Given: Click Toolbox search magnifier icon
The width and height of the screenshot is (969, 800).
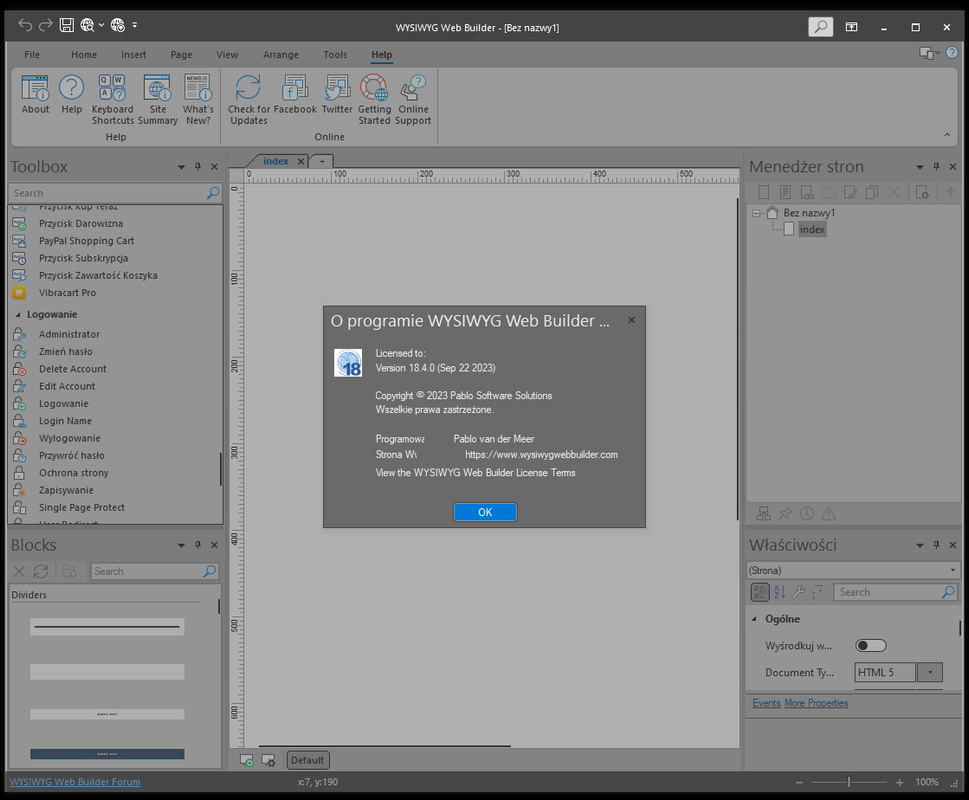Looking at the screenshot, I should tap(213, 193).
